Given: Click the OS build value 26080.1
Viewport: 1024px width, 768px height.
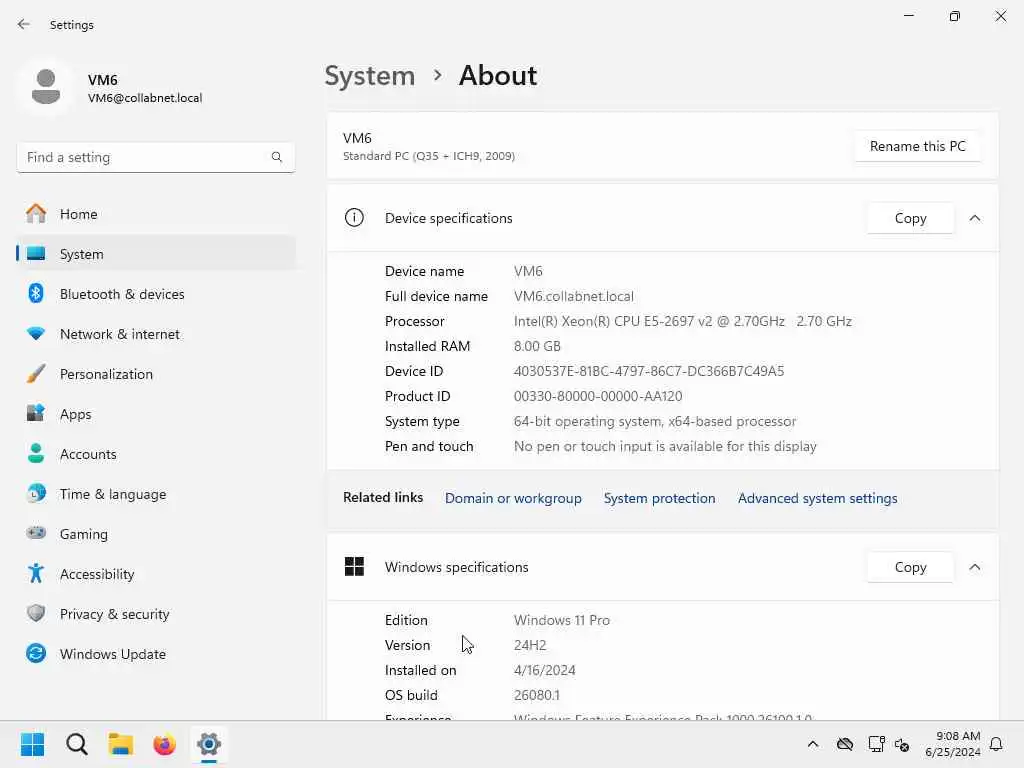Looking at the screenshot, I should pyautogui.click(x=537, y=695).
